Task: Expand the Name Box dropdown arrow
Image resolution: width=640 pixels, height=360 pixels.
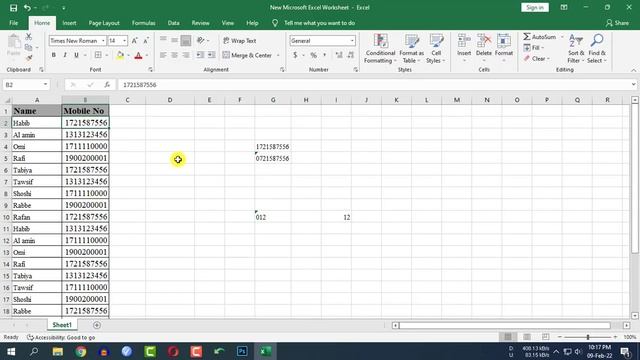Action: [45, 84]
